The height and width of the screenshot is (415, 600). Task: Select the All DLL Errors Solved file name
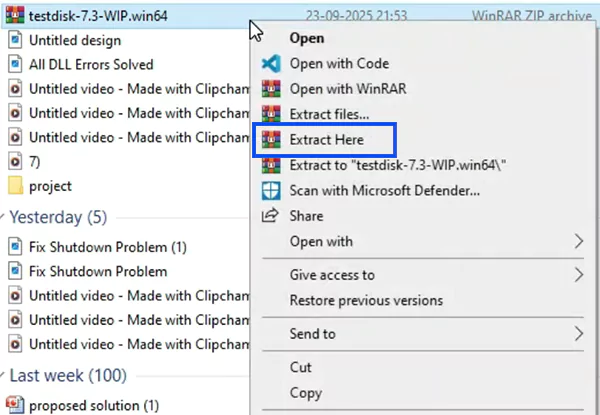(x=91, y=64)
